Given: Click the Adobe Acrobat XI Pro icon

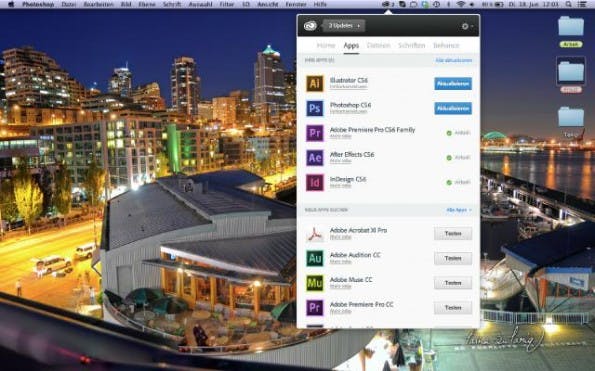Looking at the screenshot, I should pos(315,234).
